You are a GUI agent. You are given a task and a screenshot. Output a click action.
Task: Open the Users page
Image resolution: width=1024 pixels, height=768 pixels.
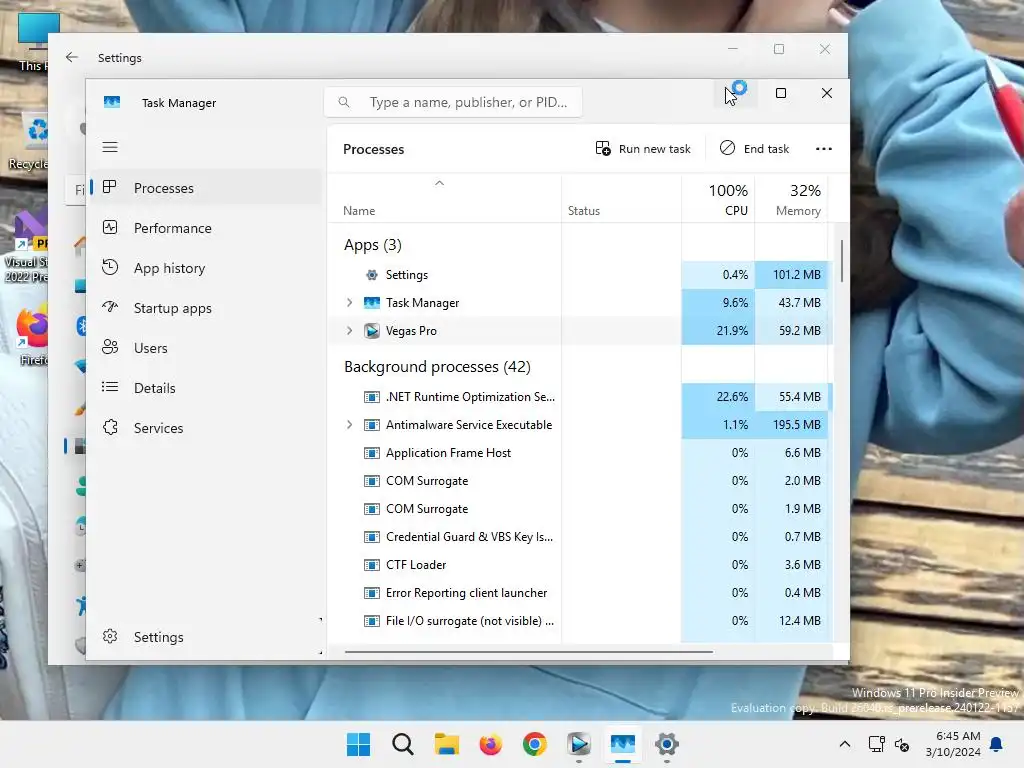[205, 348]
